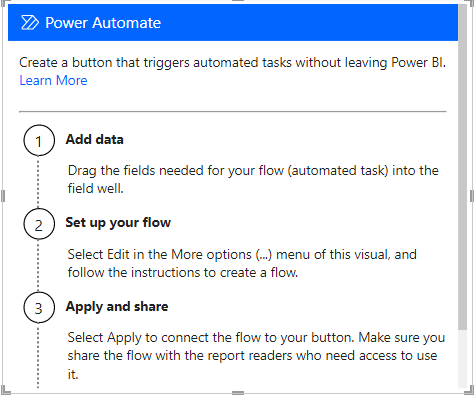This screenshot has width=476, height=400.
Task: Click the 'Drag the fields needed' description text
Action: coord(253,179)
